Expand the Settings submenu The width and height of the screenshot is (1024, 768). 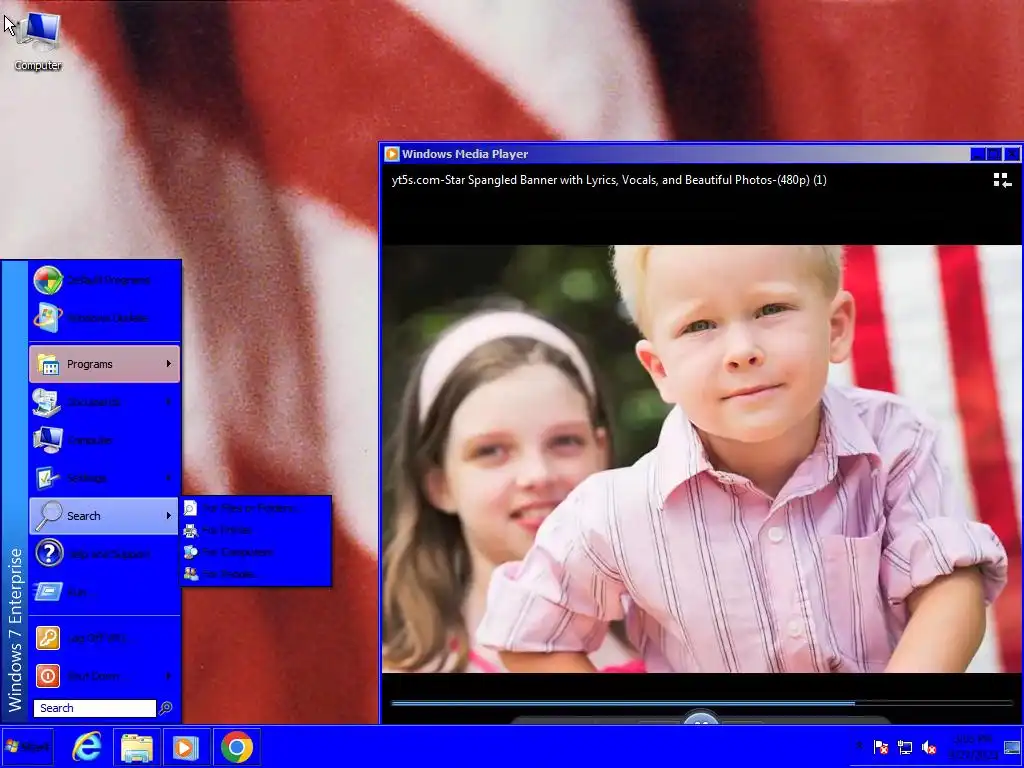tap(104, 477)
